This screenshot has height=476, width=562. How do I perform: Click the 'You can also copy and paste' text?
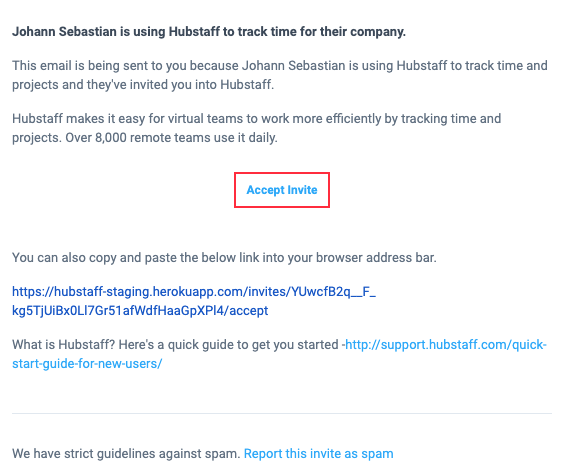coord(224,258)
